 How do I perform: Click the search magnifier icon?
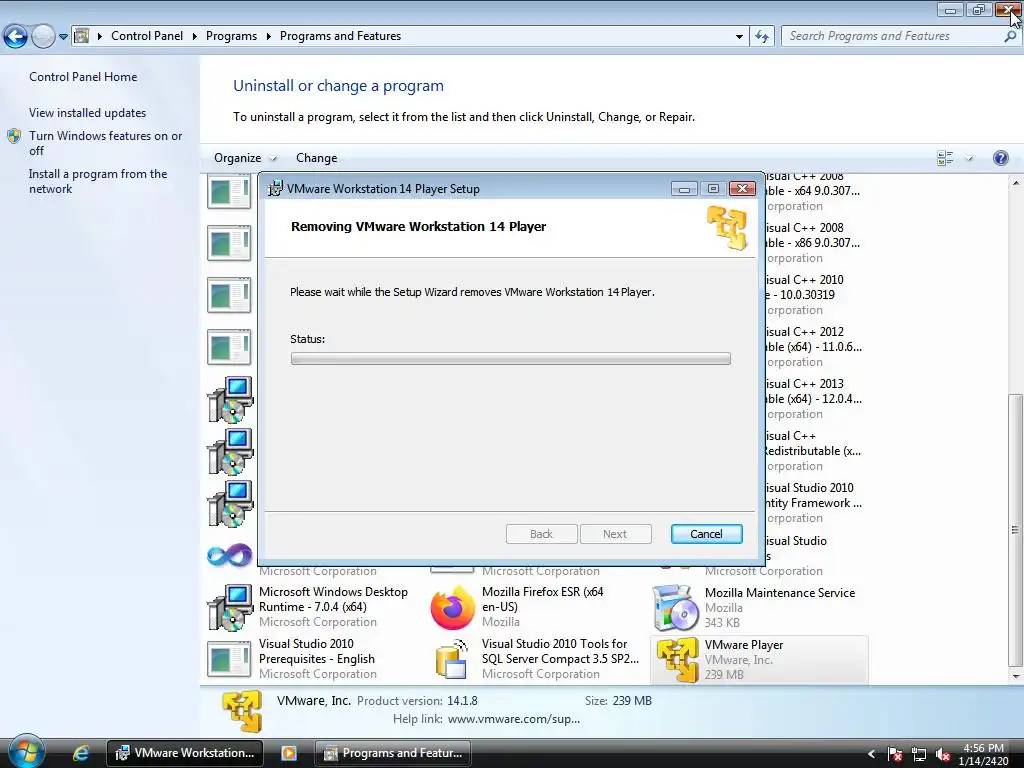[x=1010, y=37]
